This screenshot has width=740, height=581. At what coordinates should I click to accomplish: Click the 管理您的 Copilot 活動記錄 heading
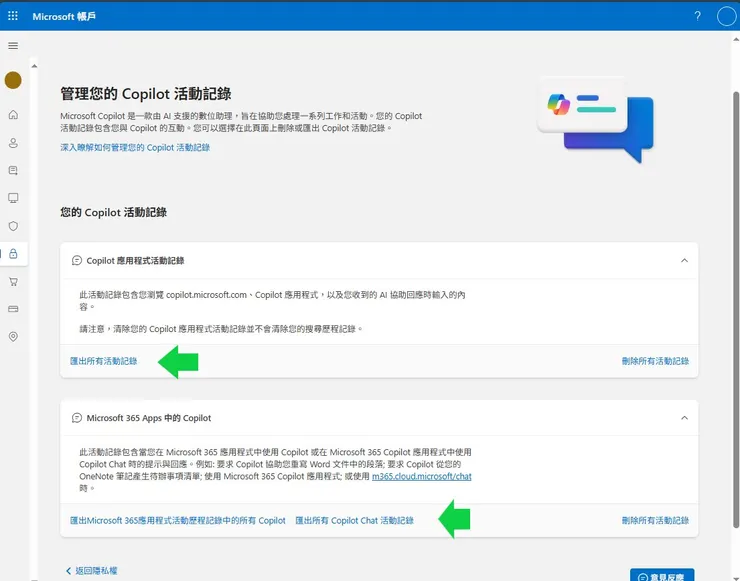[146, 94]
